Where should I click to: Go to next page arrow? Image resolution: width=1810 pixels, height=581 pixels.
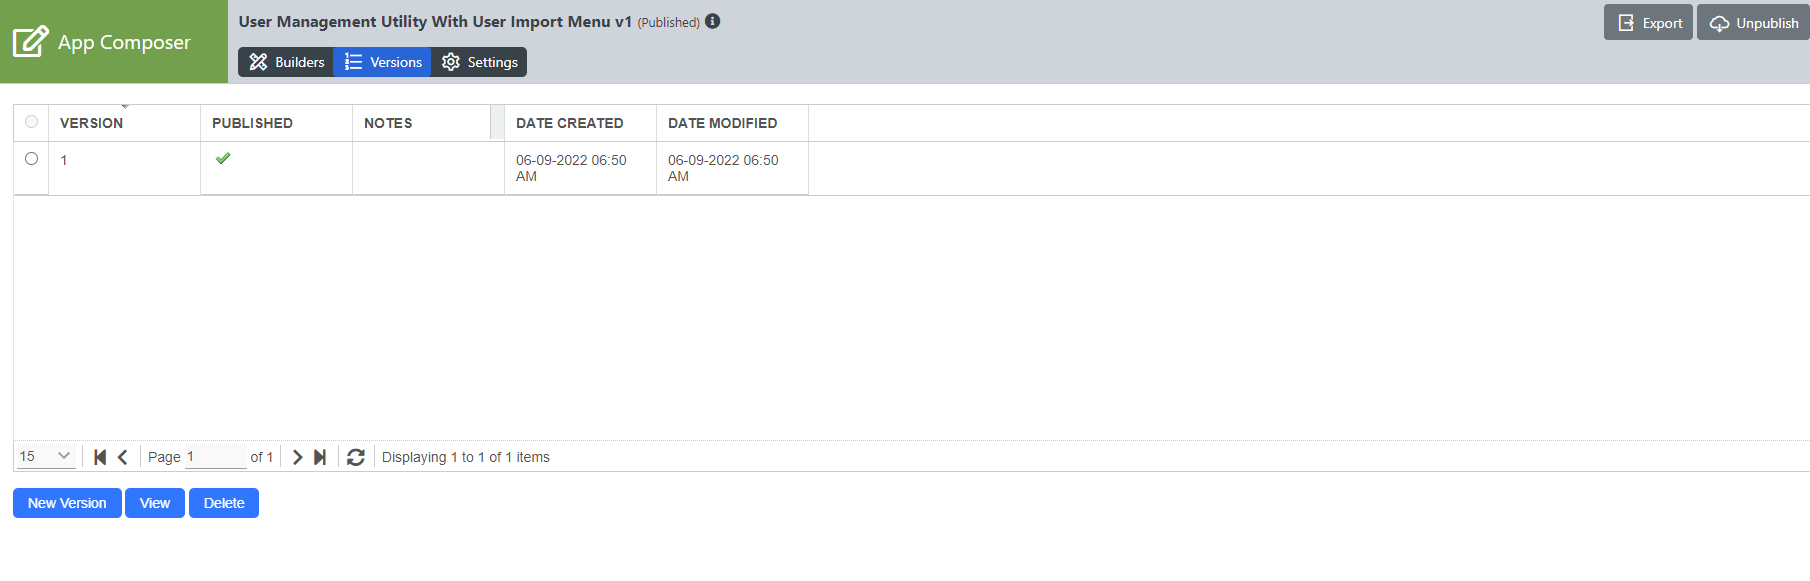(x=297, y=457)
